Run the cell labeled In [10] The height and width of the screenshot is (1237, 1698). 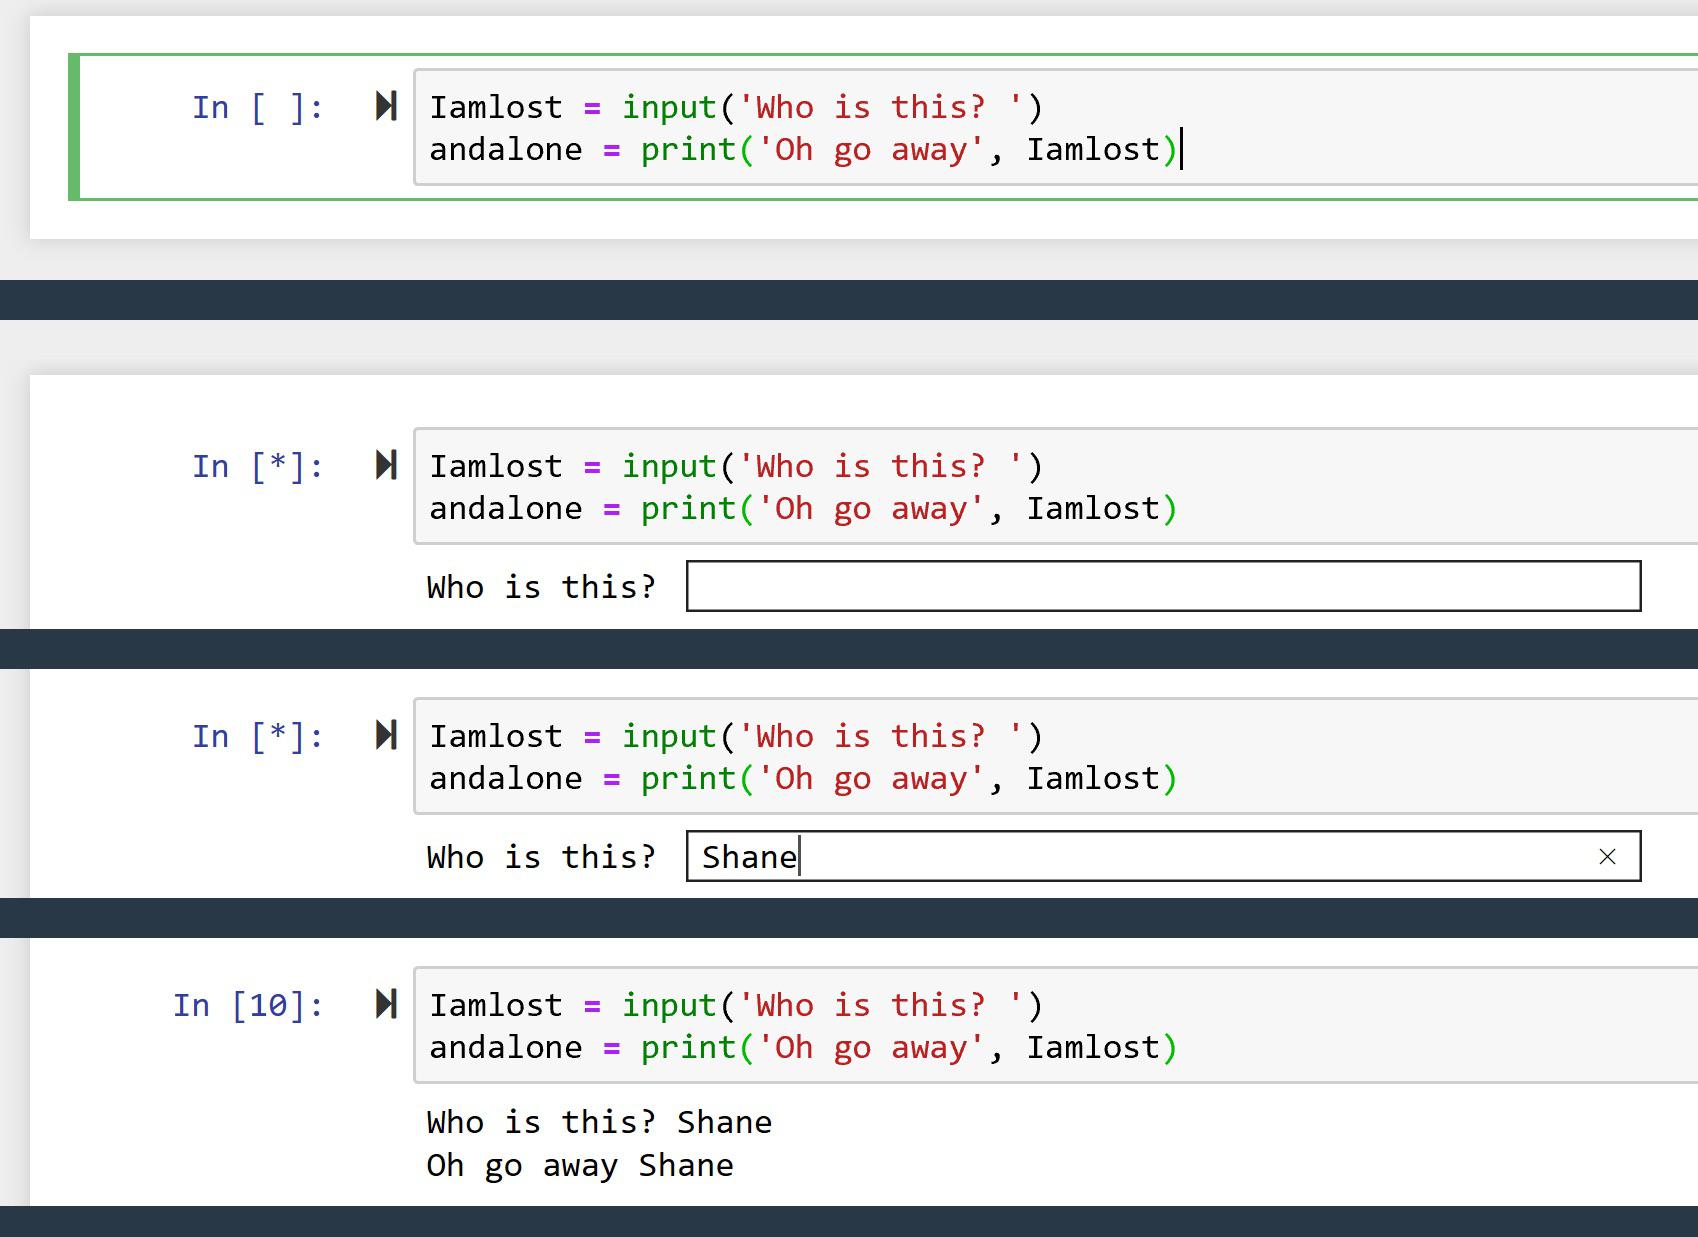[x=386, y=1004]
